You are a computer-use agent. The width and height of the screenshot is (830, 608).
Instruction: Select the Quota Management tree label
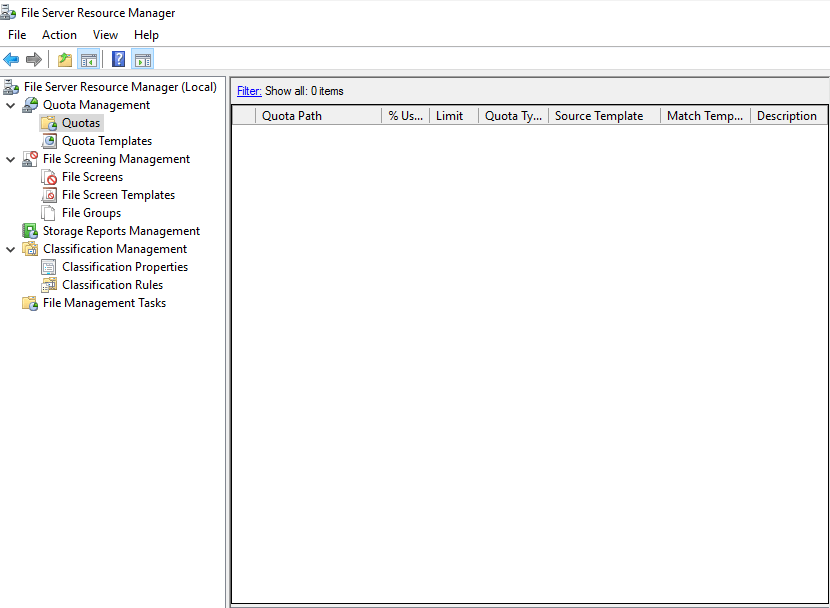click(x=96, y=105)
